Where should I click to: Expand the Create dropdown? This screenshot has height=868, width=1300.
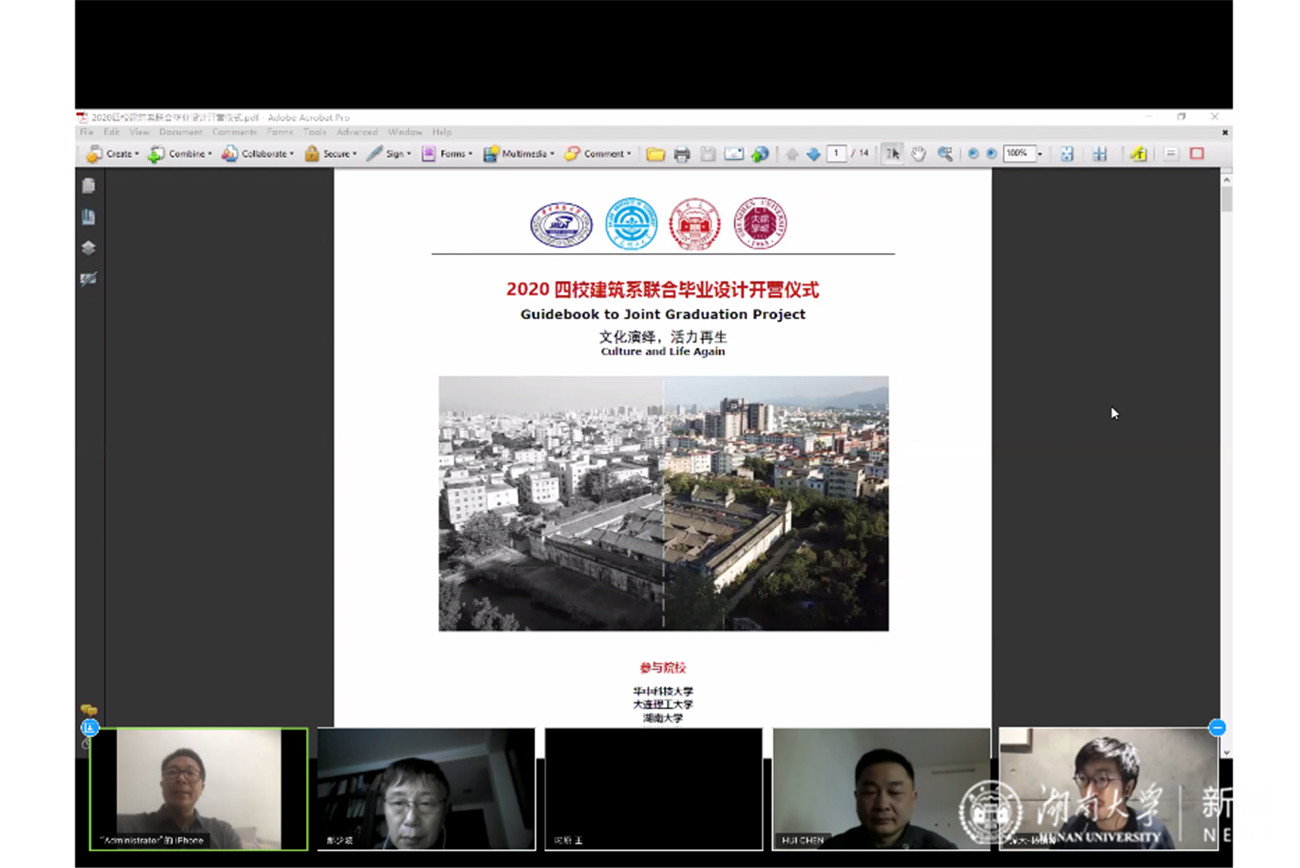click(113, 154)
